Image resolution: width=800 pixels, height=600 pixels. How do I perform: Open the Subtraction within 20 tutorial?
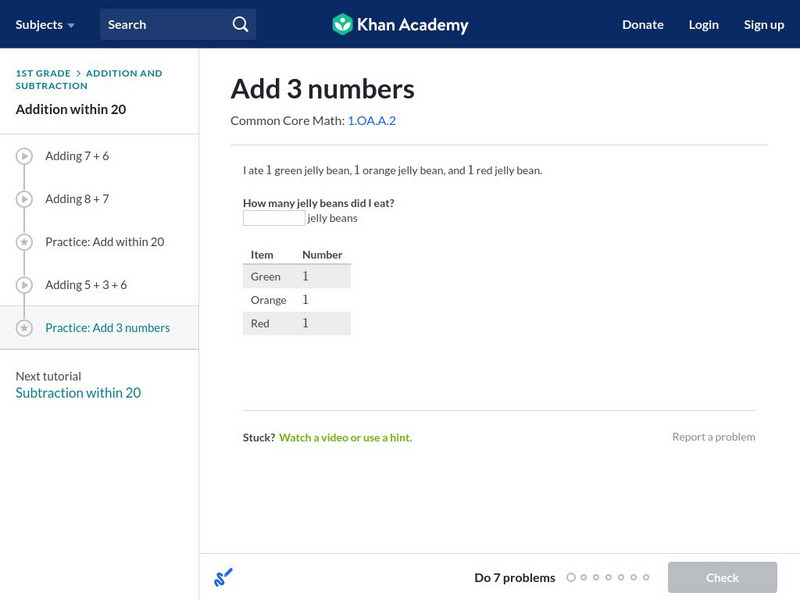click(77, 392)
